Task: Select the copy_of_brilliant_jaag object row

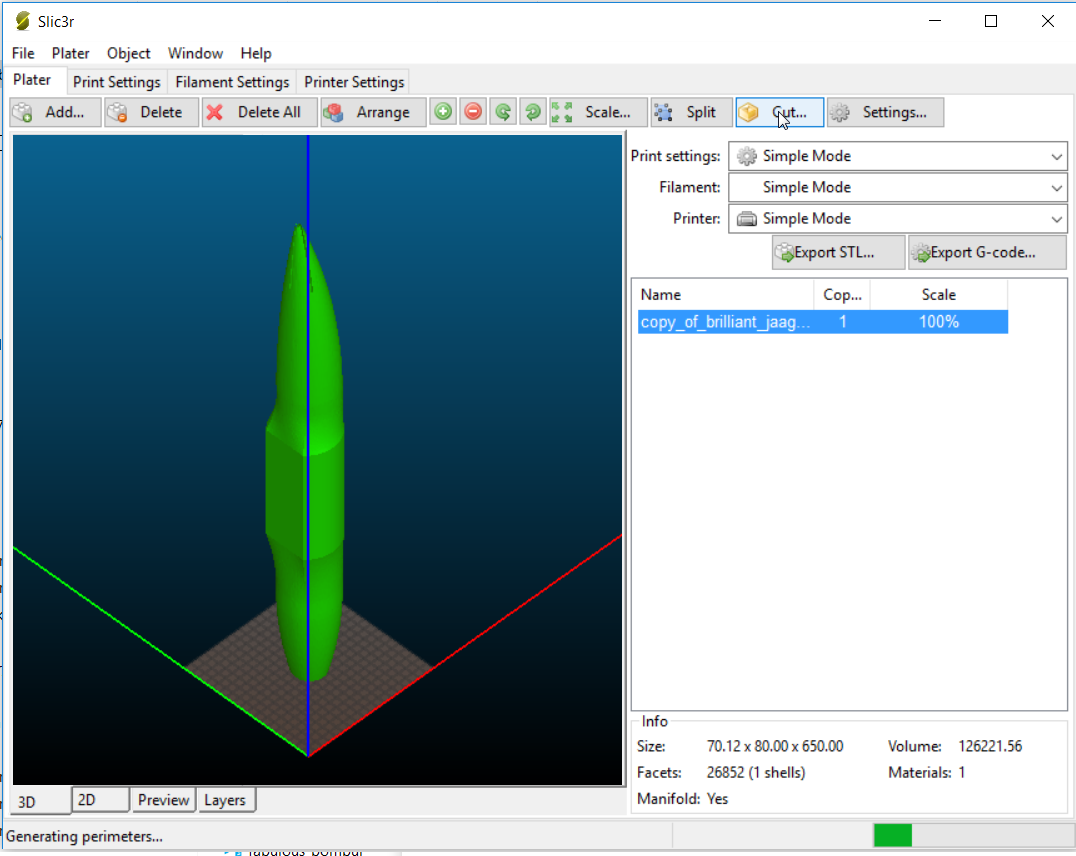Action: pos(823,322)
